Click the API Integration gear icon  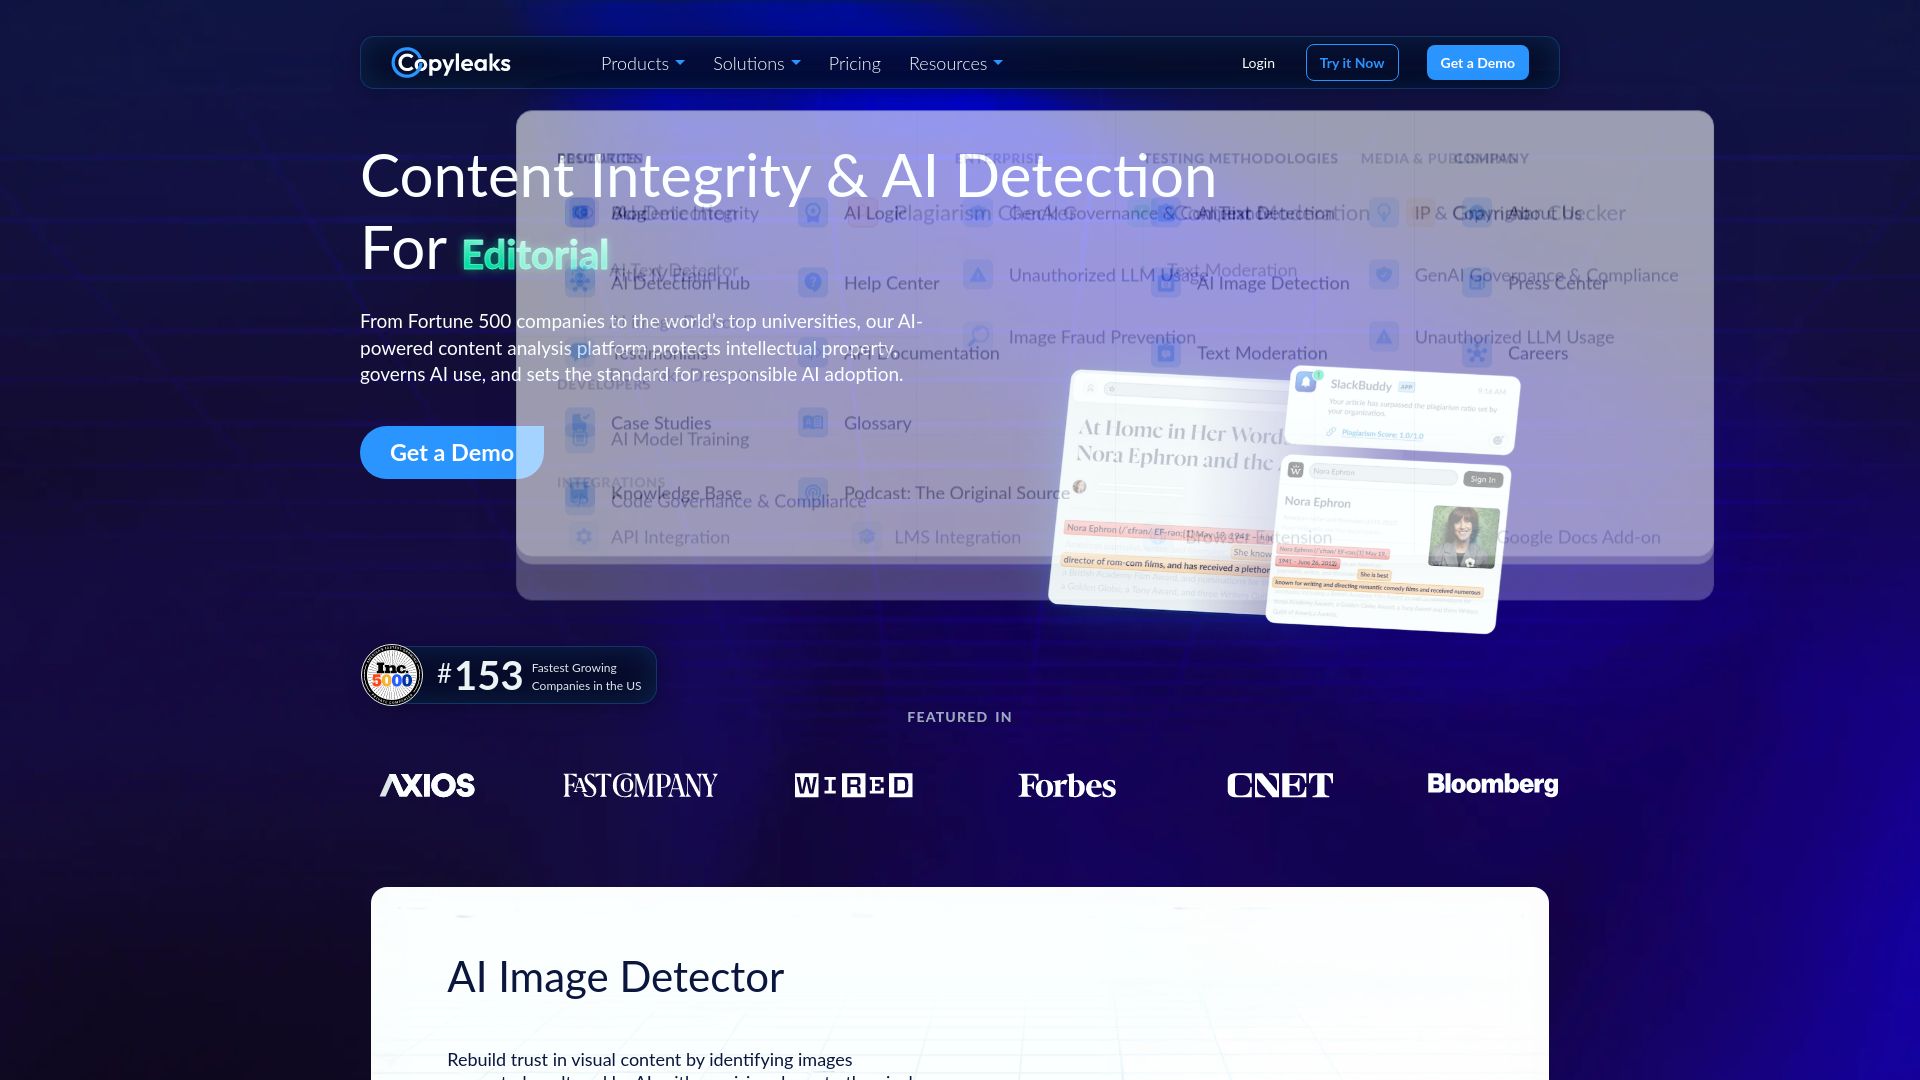pos(583,537)
